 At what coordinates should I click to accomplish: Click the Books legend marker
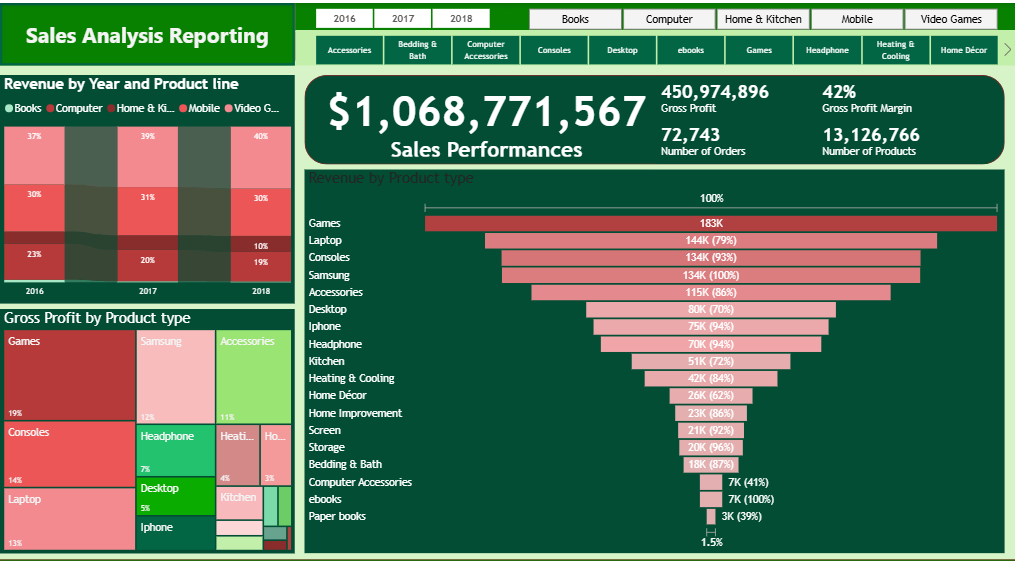tap(9, 108)
